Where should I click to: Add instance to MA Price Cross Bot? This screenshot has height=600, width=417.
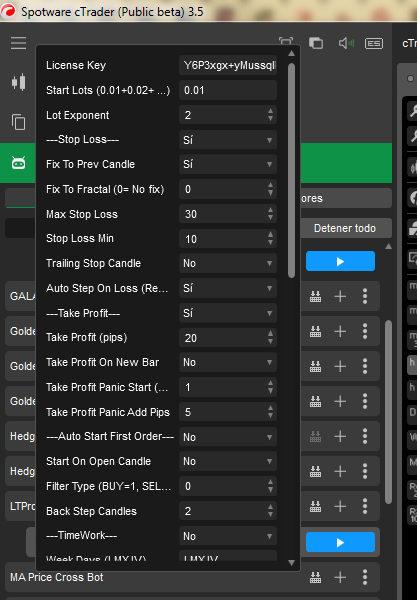click(x=340, y=577)
